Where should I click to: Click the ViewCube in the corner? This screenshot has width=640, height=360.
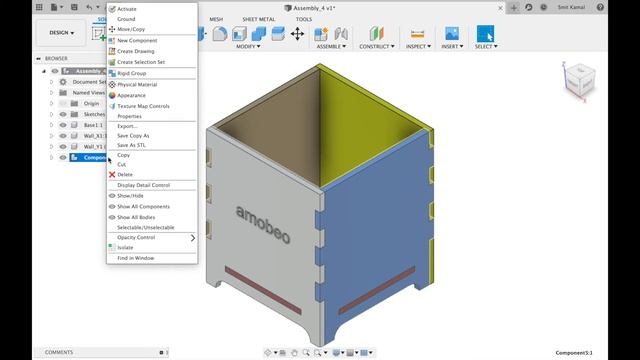coord(579,80)
